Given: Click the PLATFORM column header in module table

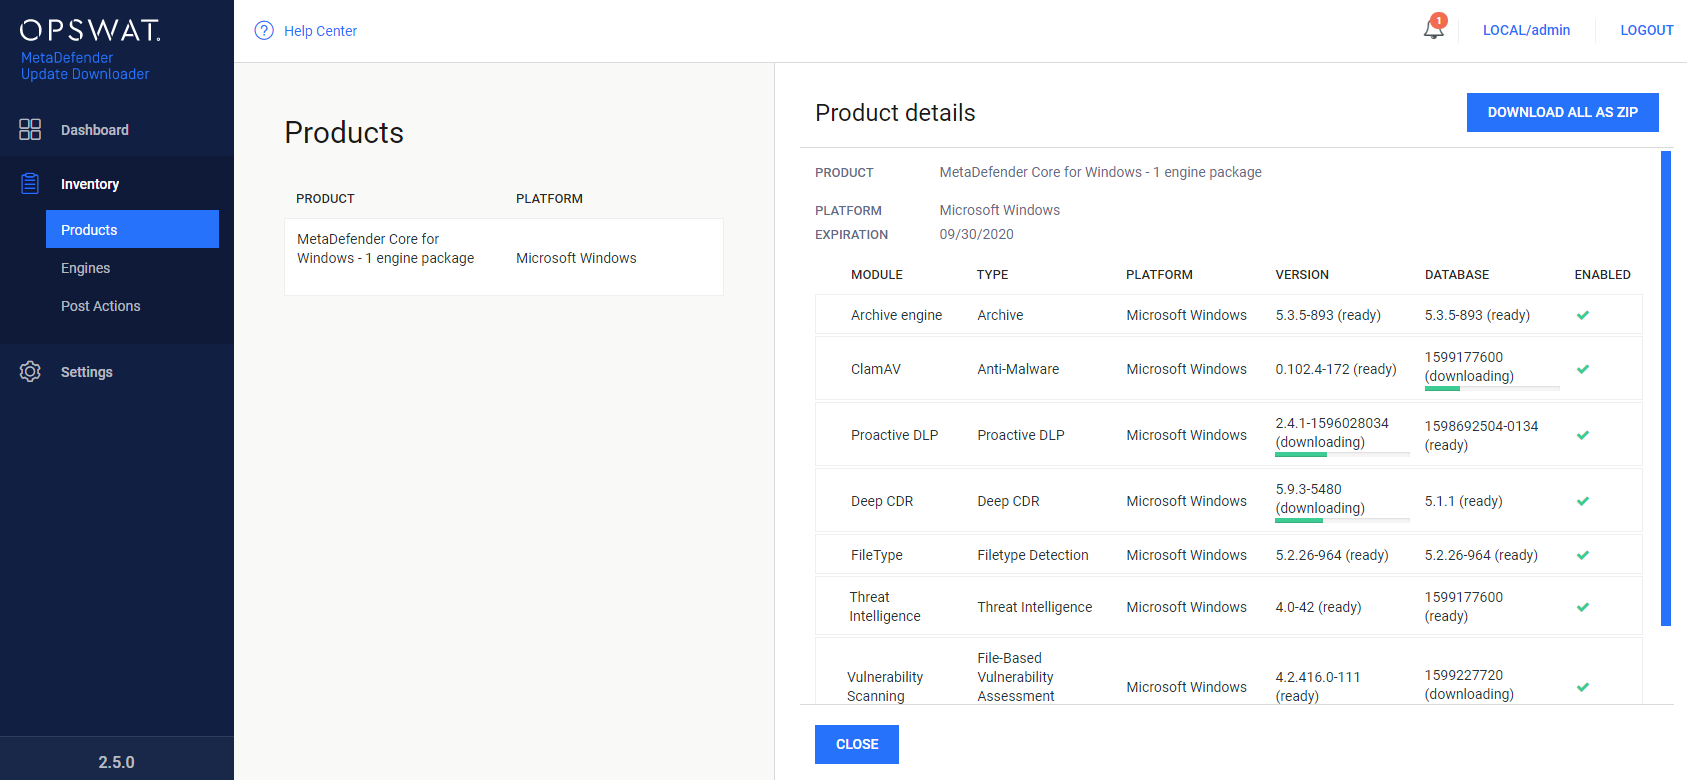Looking at the screenshot, I should point(1159,275).
